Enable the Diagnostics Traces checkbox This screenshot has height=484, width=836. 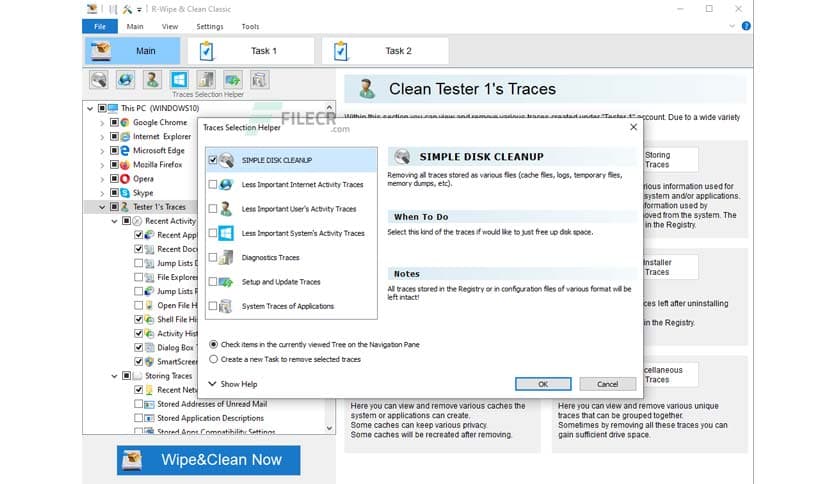pos(212,258)
